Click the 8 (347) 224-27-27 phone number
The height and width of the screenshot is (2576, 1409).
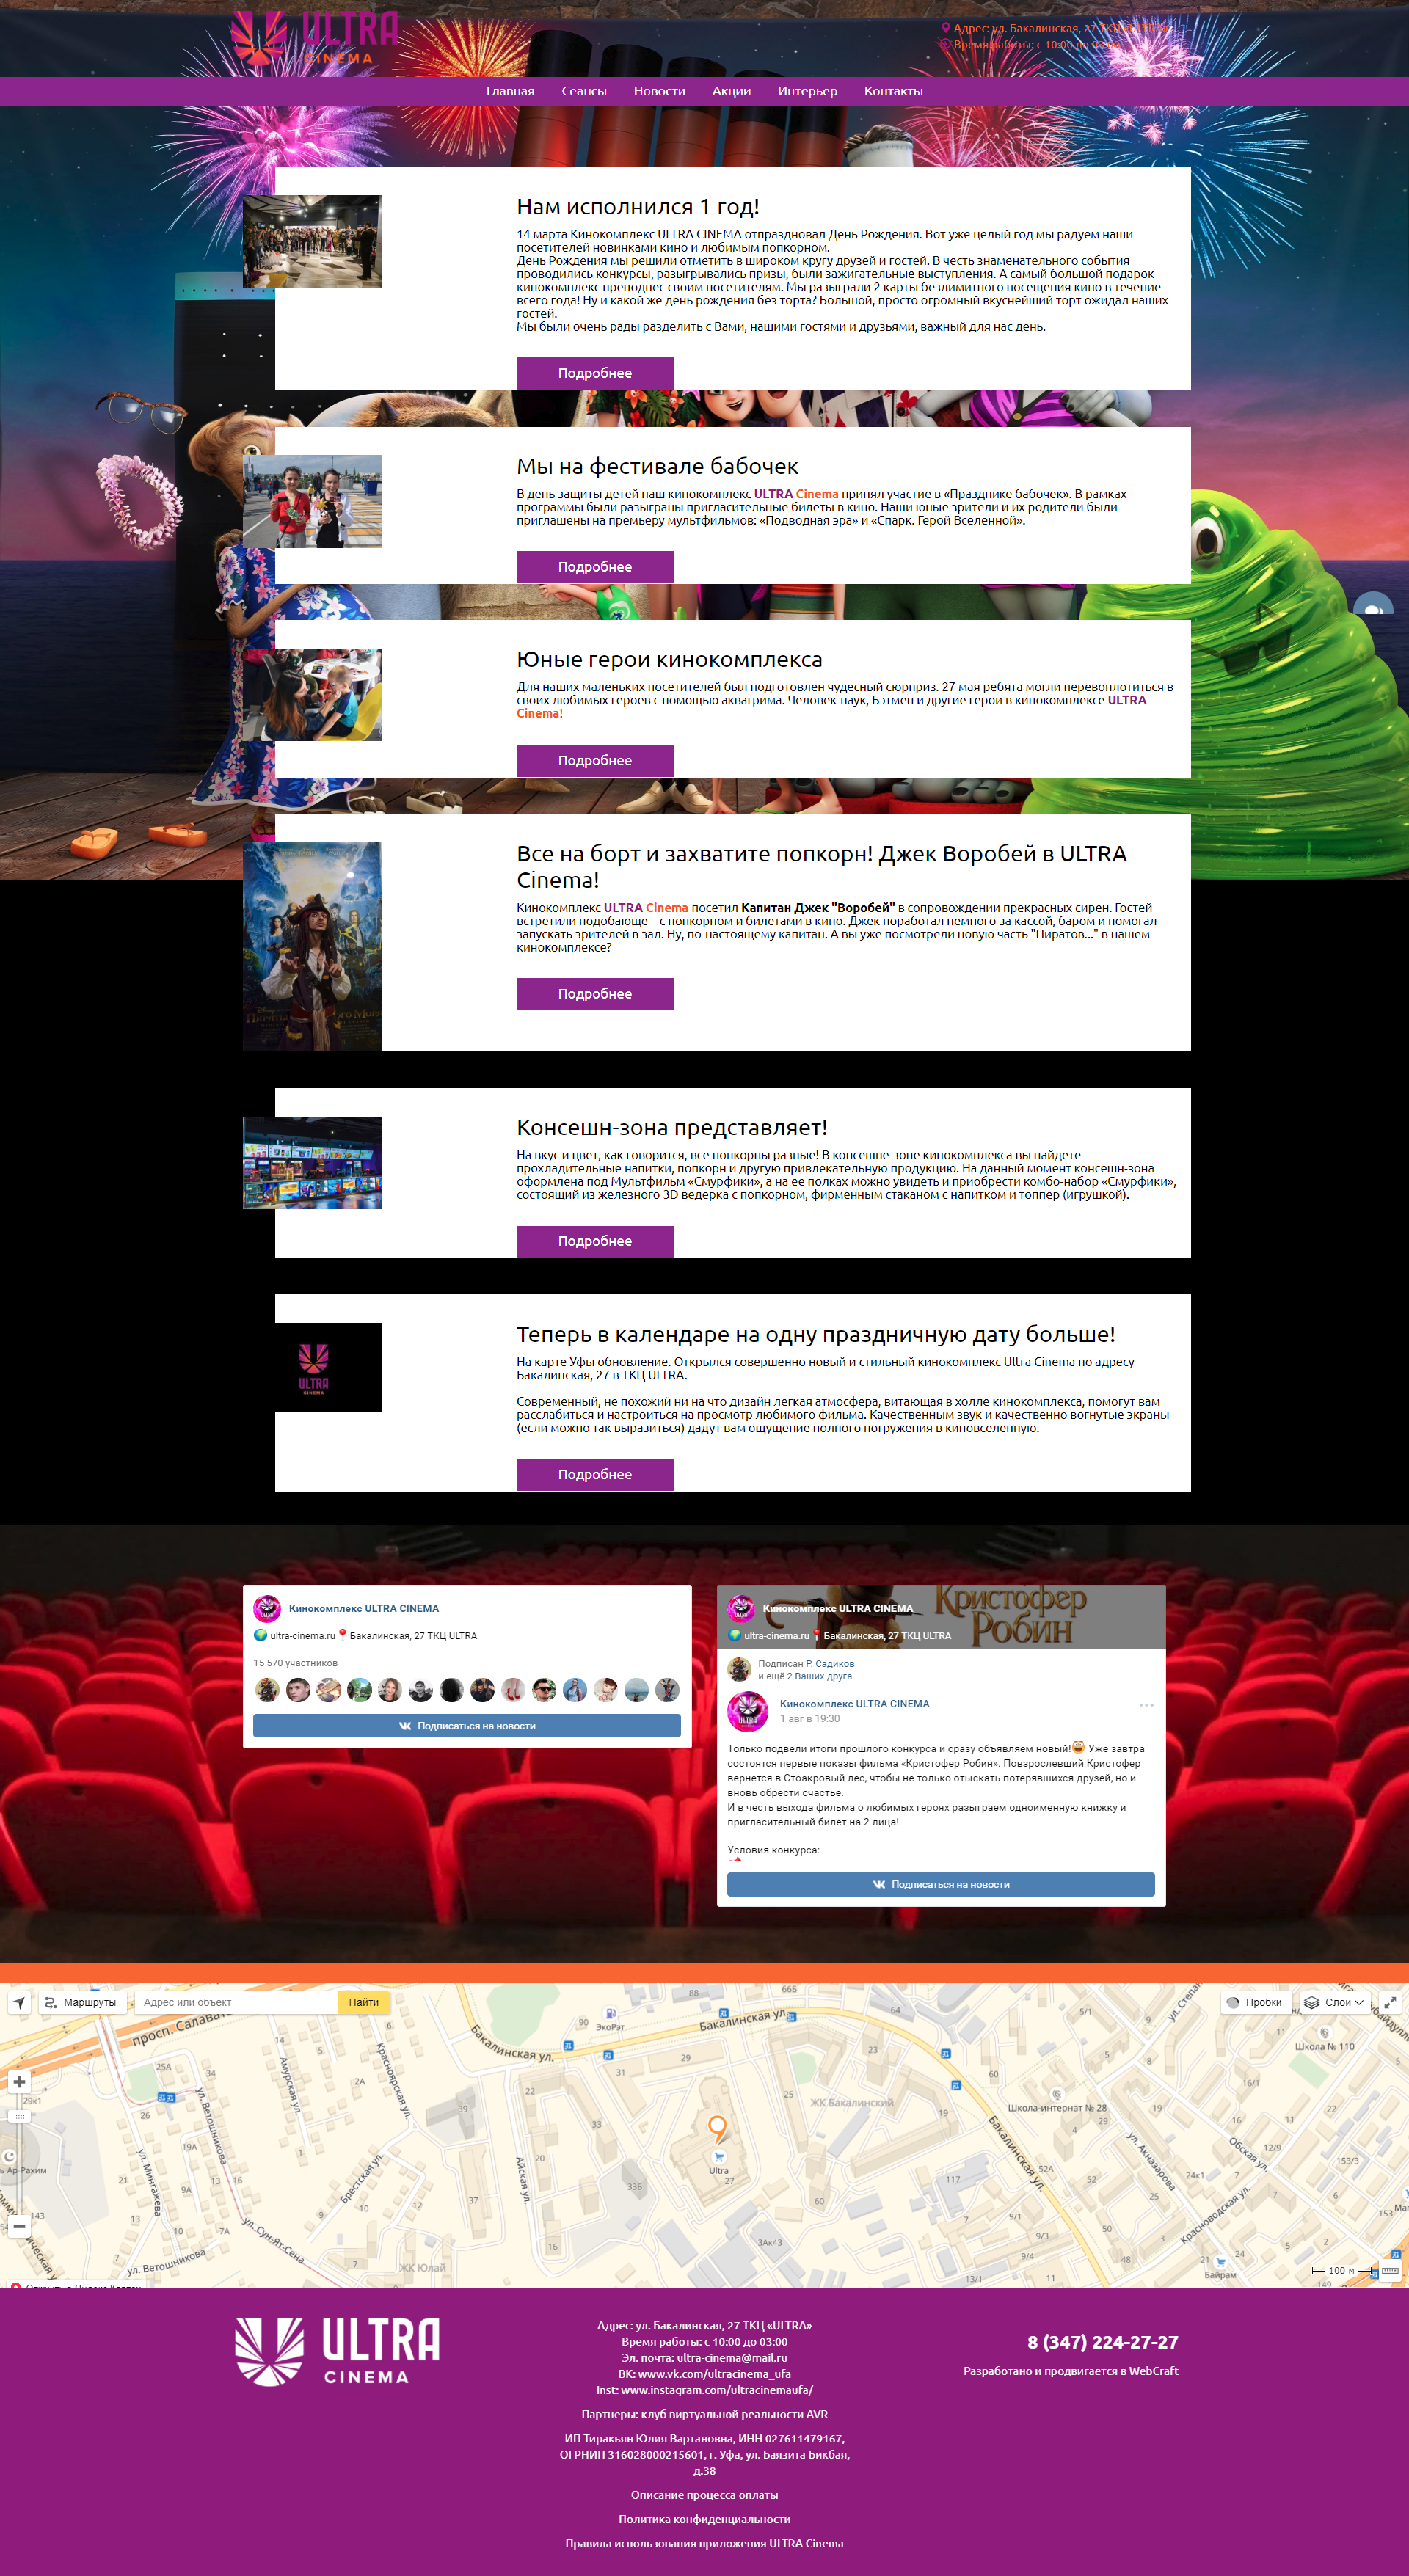coord(1103,2342)
